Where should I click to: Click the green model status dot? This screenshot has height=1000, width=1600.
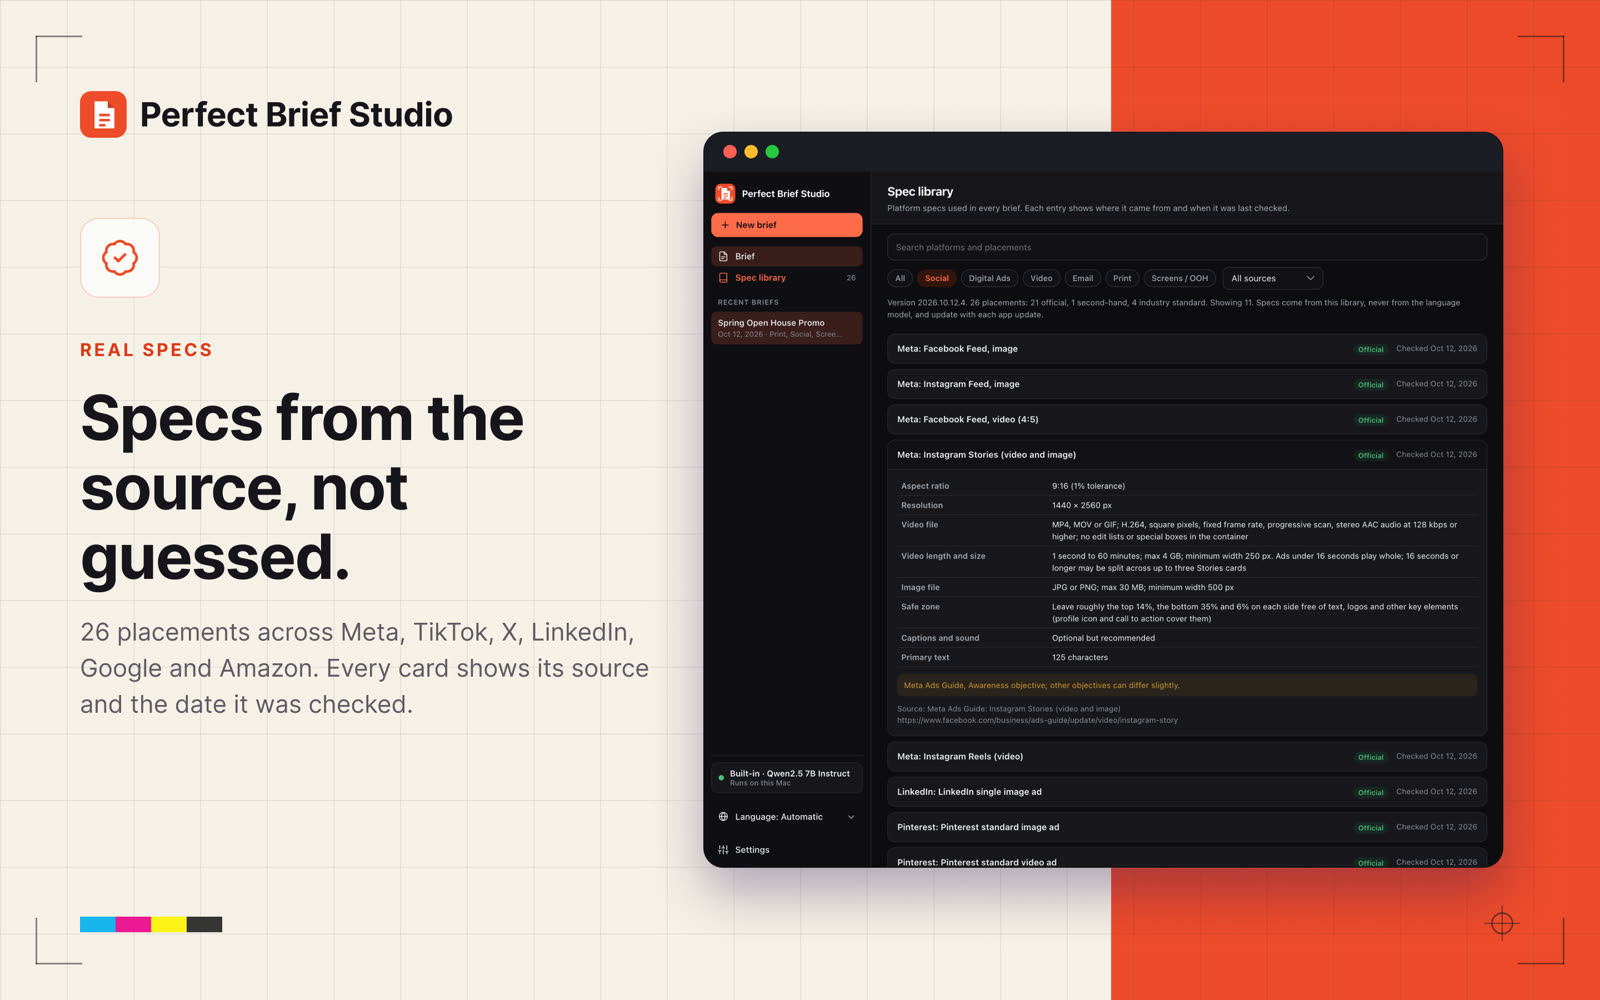[x=721, y=777]
